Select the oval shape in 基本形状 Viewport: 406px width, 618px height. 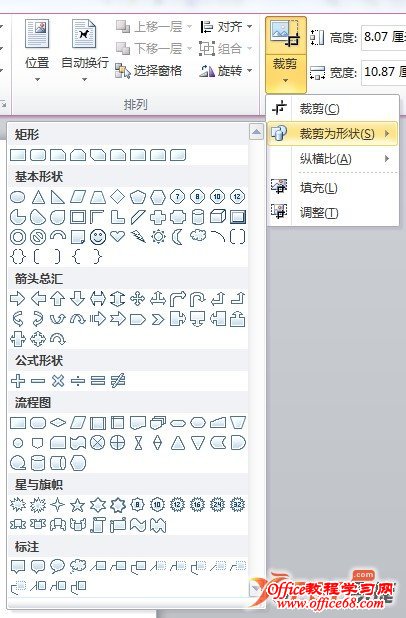pos(18,197)
